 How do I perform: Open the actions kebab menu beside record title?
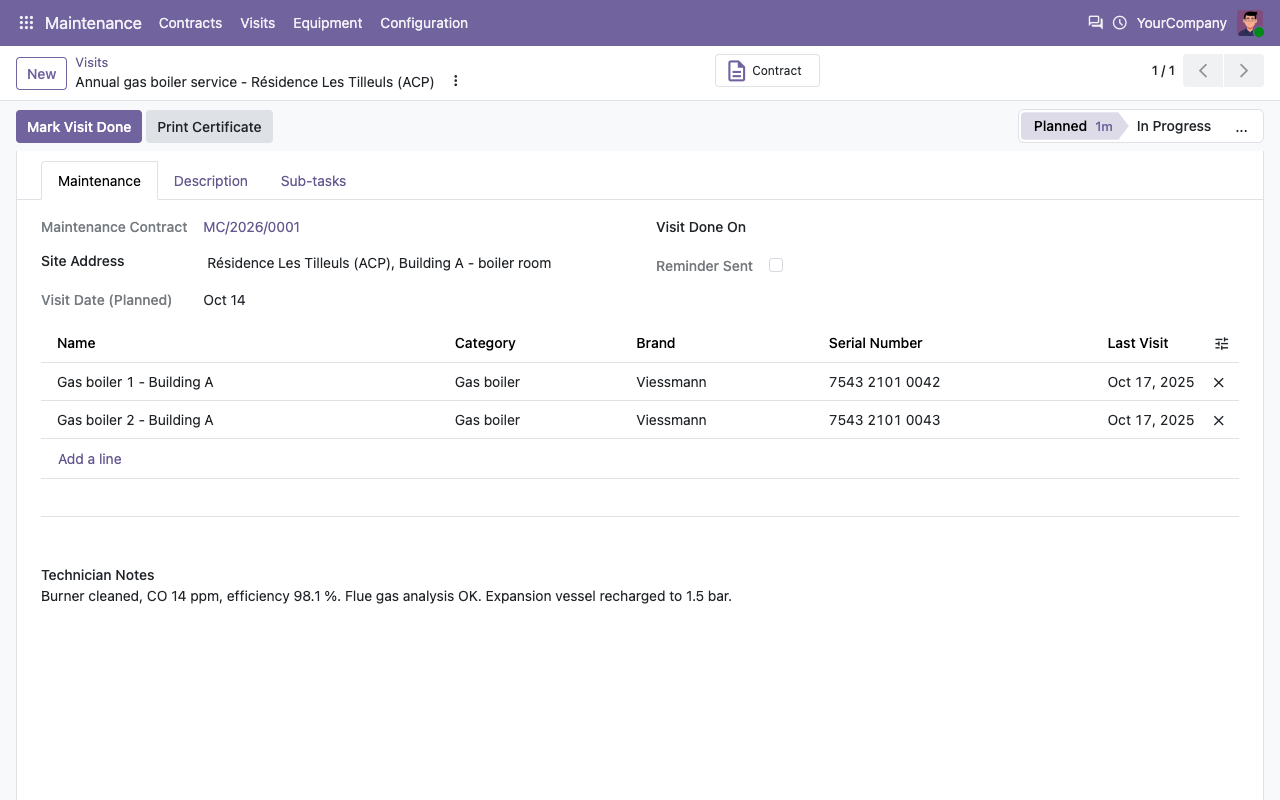[x=456, y=81]
